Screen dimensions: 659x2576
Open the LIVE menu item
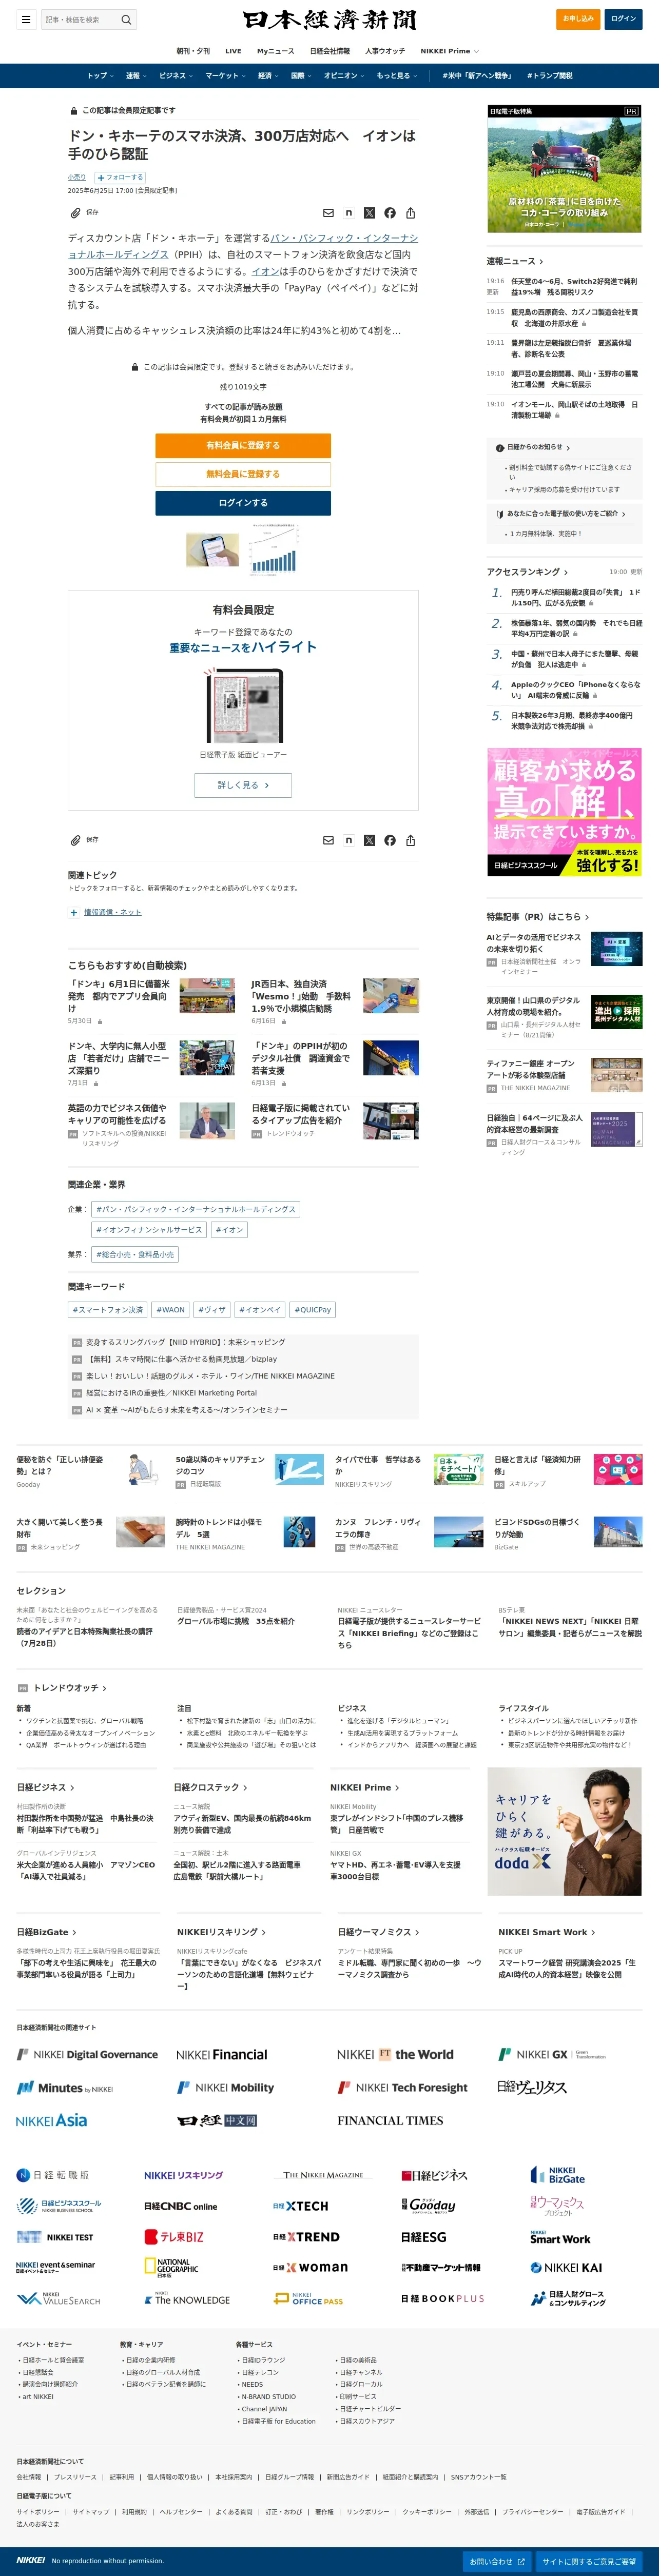coord(233,51)
